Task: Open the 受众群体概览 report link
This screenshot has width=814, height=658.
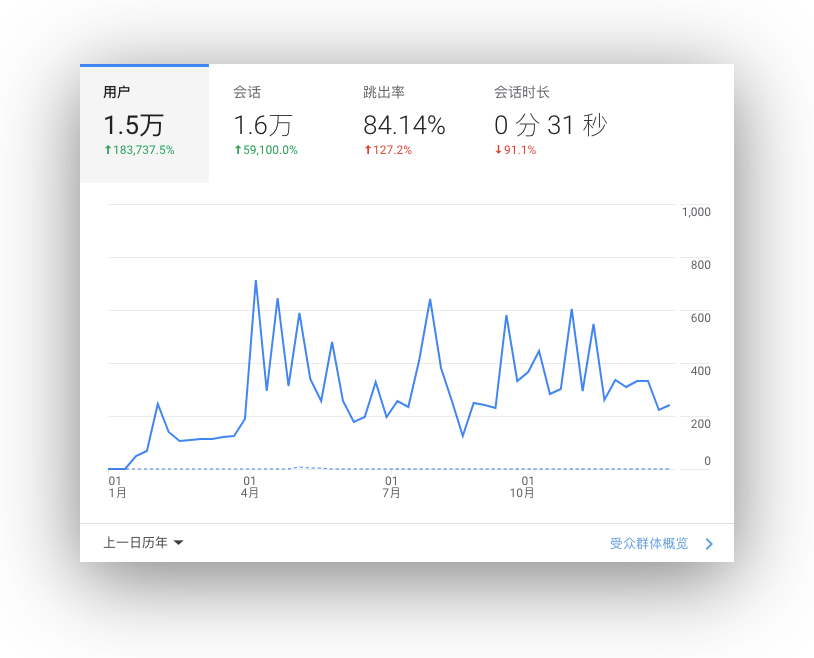Action: tap(649, 544)
